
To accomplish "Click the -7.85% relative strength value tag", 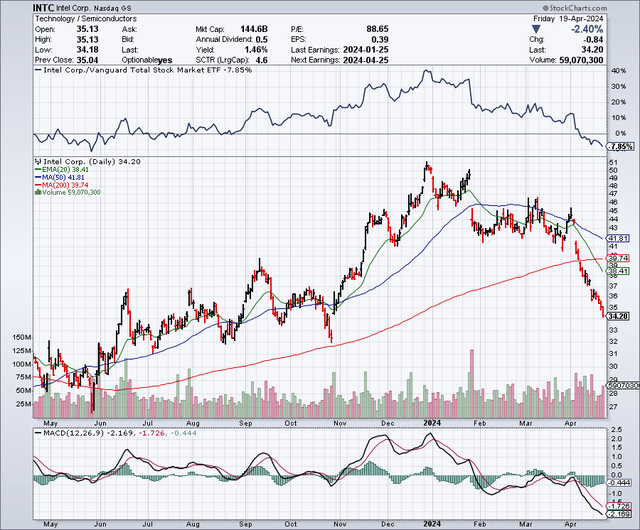I will click(x=621, y=146).
